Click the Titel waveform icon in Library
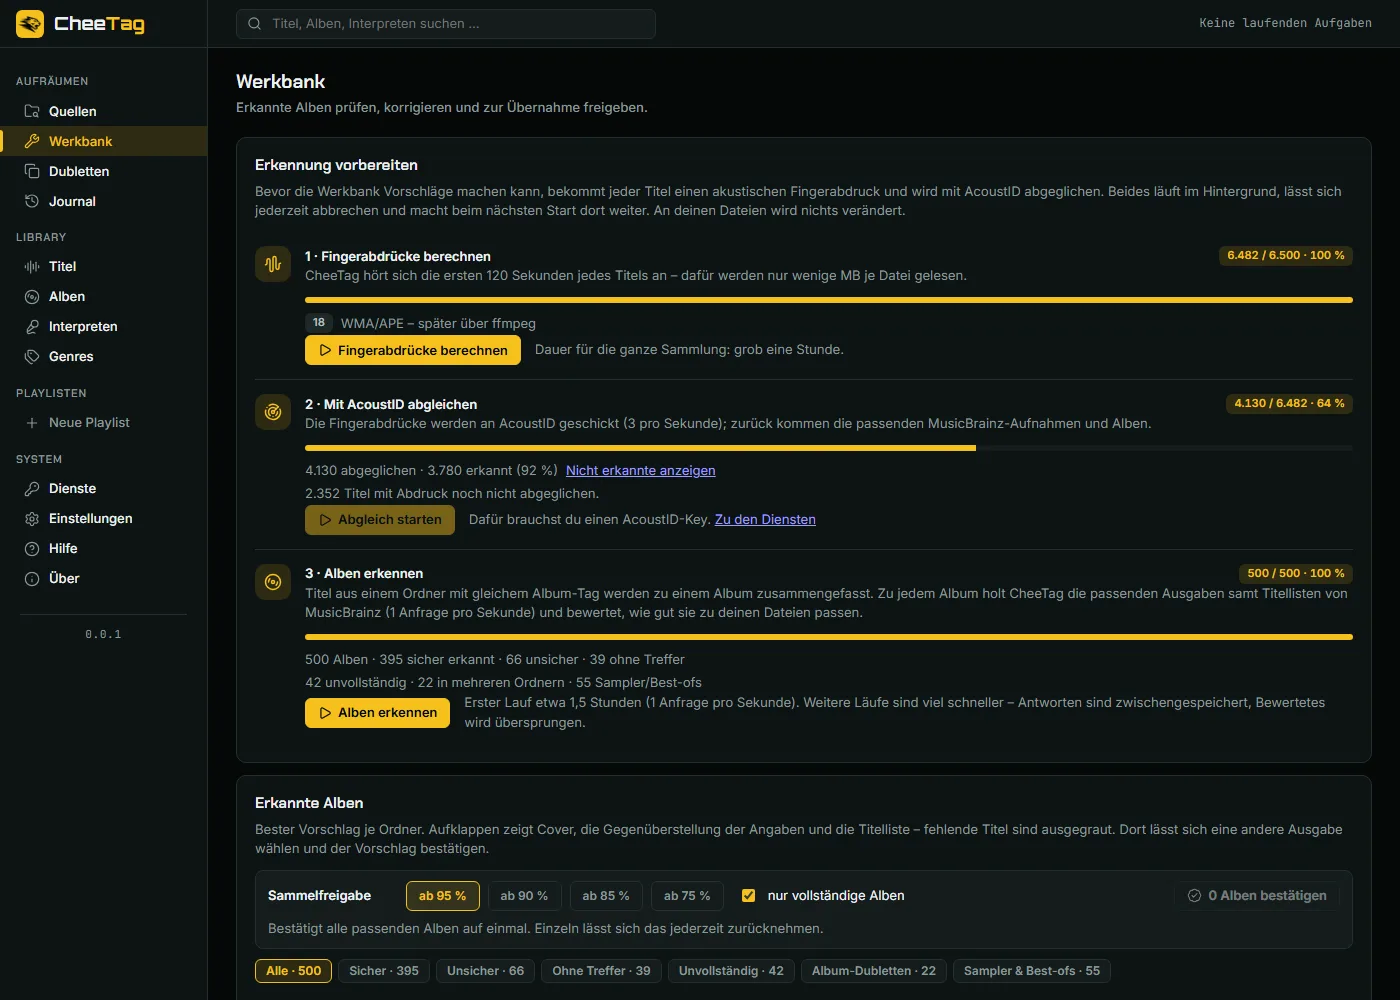This screenshot has width=1400, height=1000. pos(32,266)
